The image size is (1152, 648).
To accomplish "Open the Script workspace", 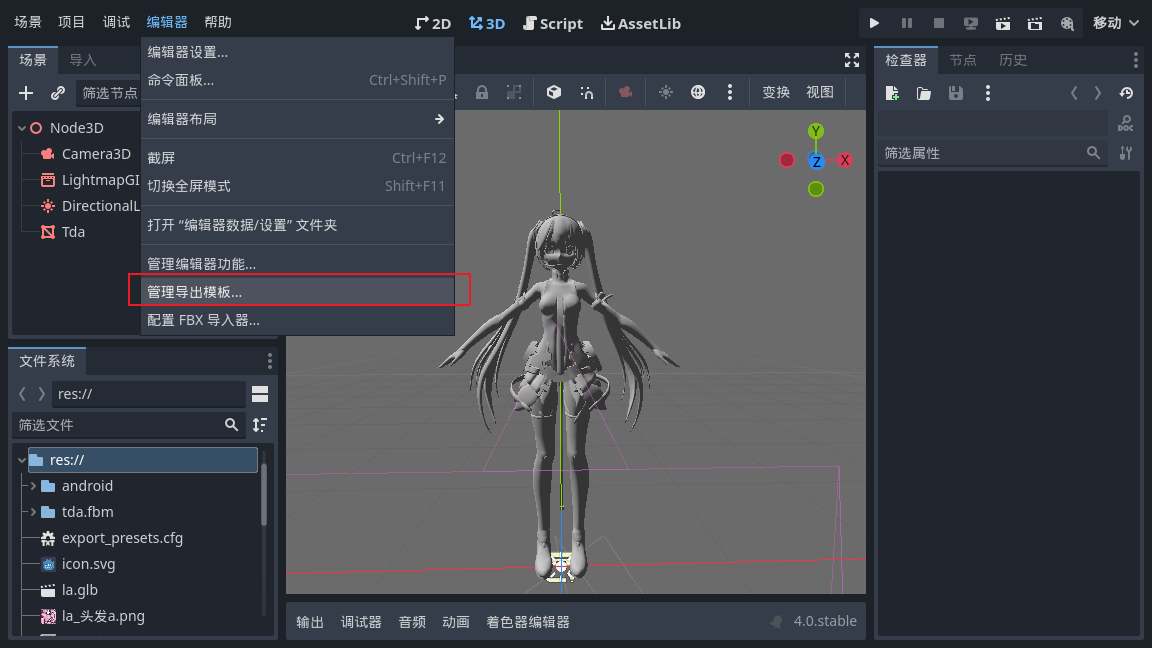I will pos(552,24).
